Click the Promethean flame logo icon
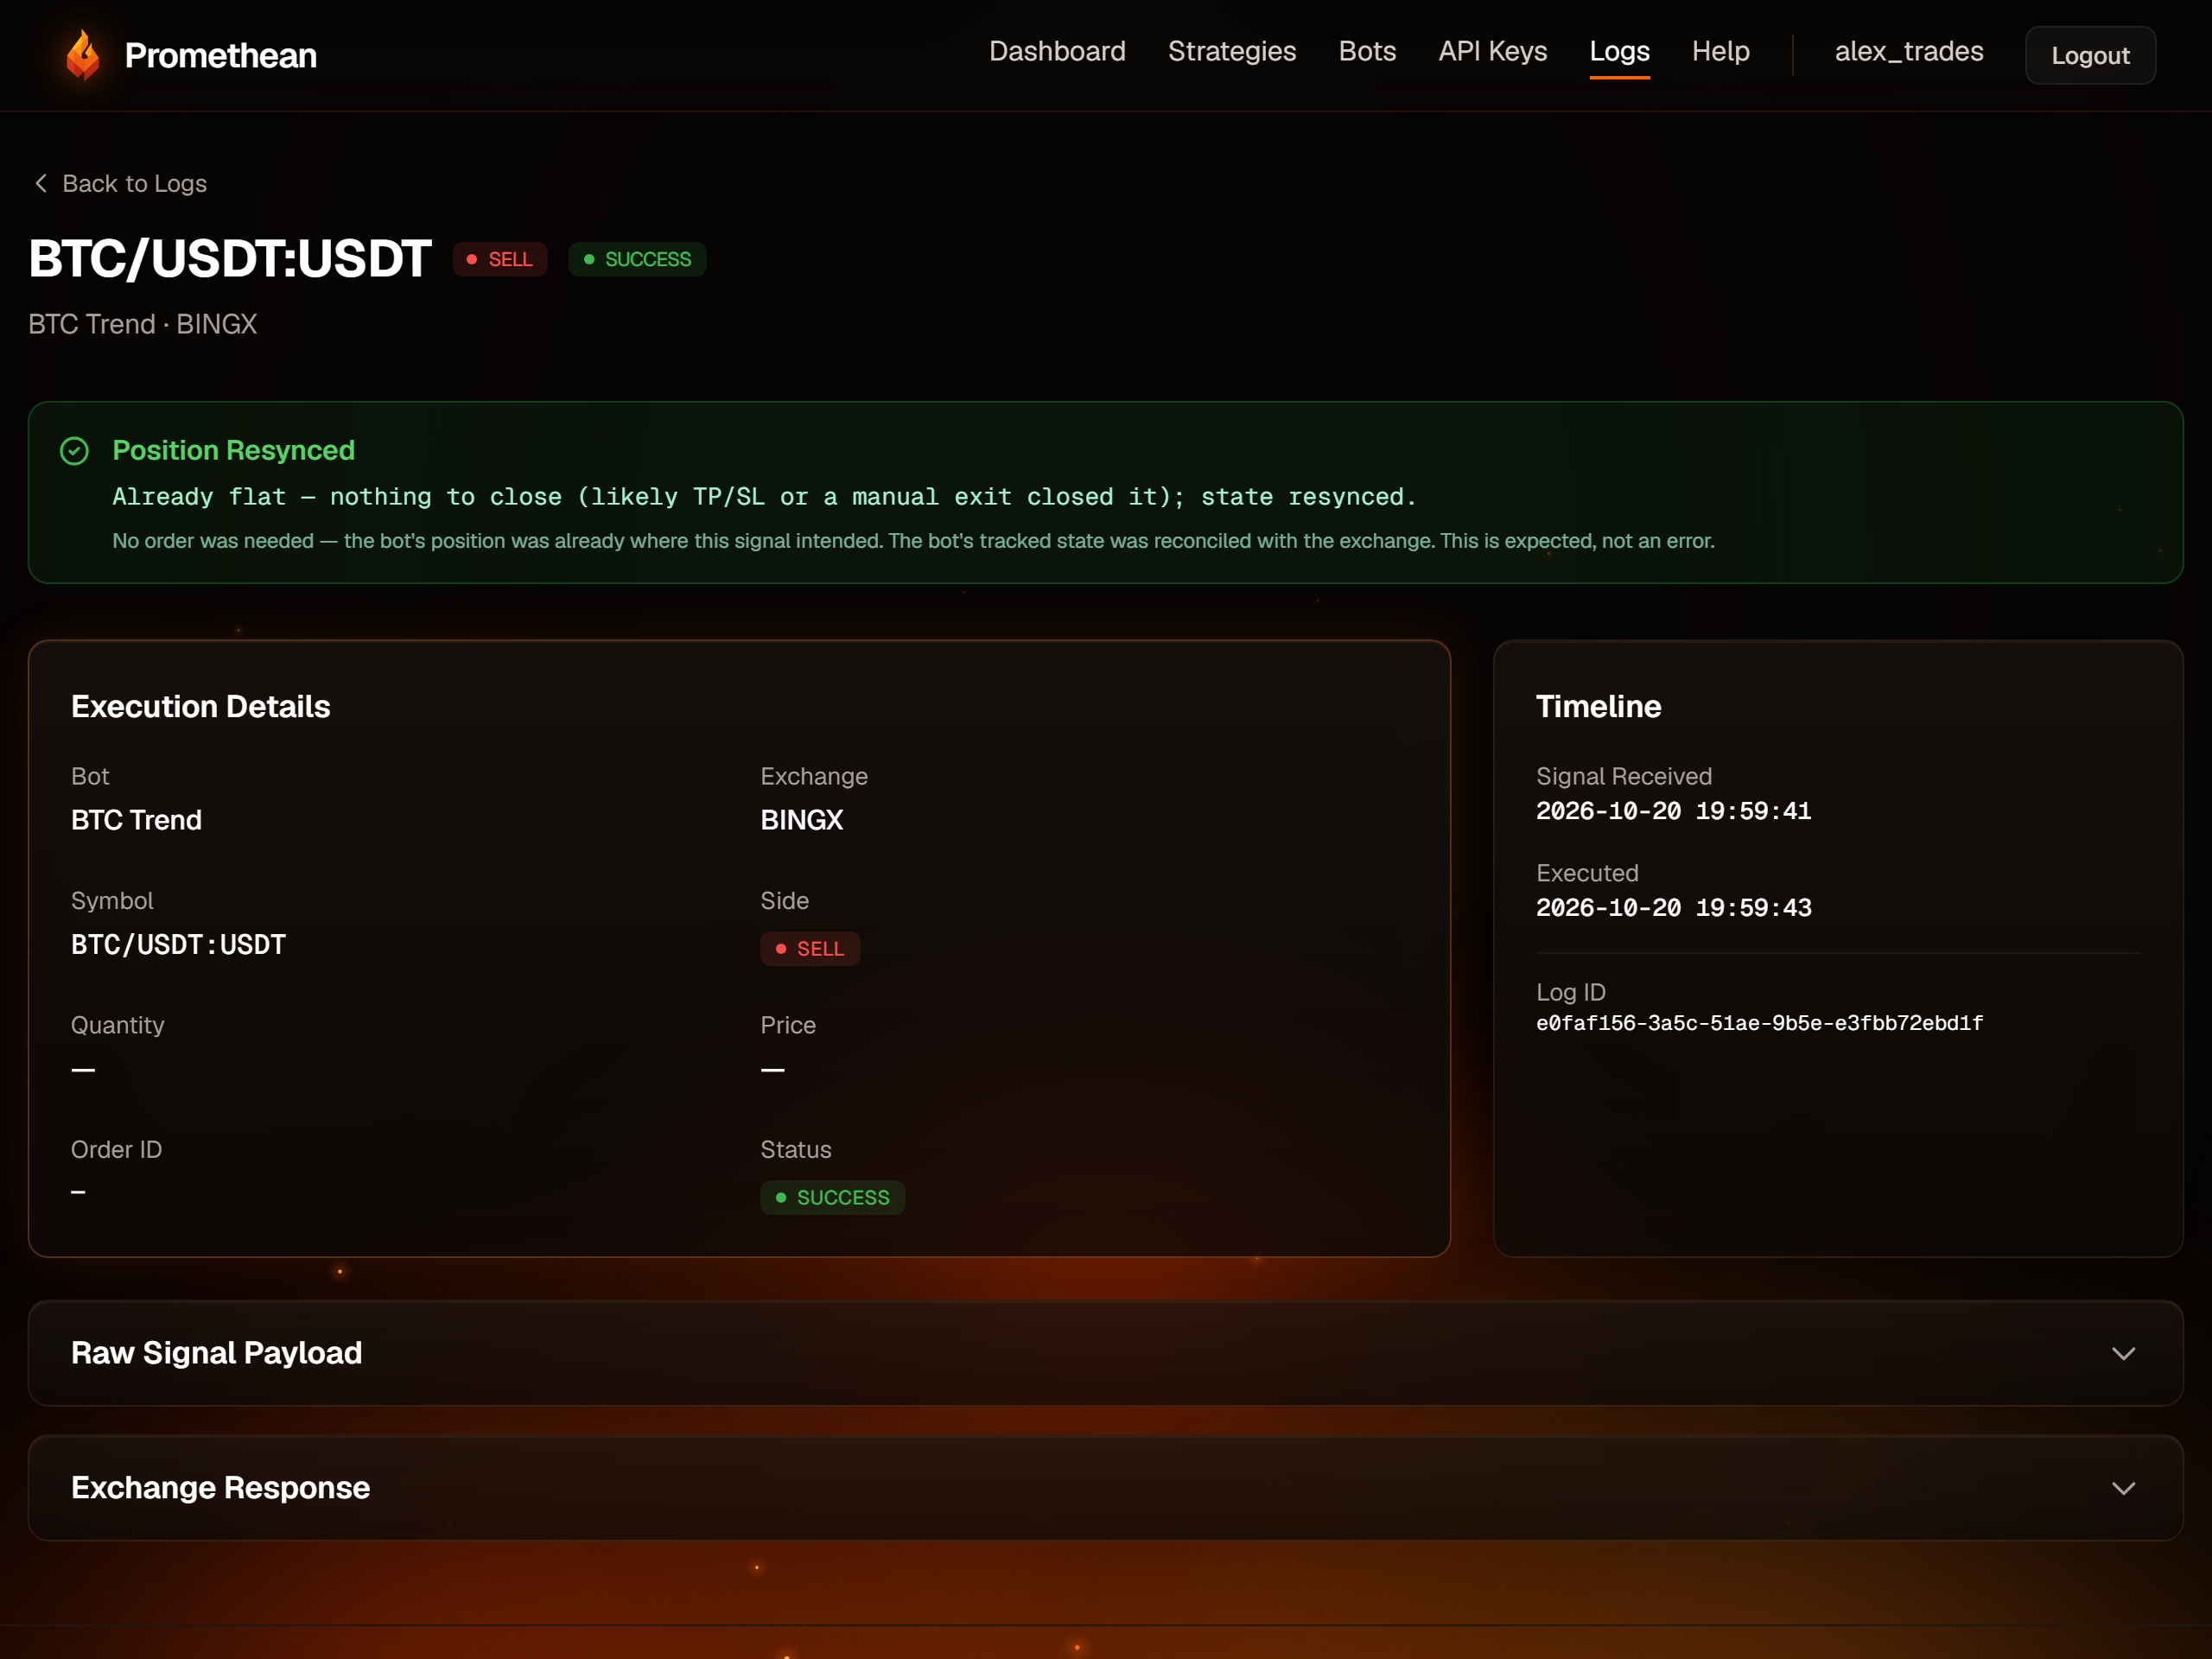This screenshot has height=1659, width=2212. 83,54
